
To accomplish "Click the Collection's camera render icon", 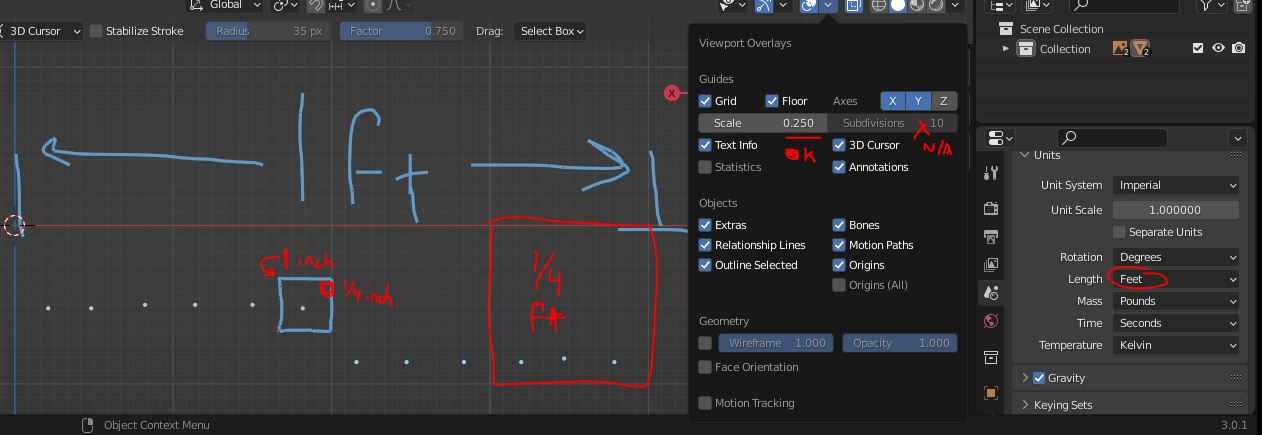I will 1239,48.
